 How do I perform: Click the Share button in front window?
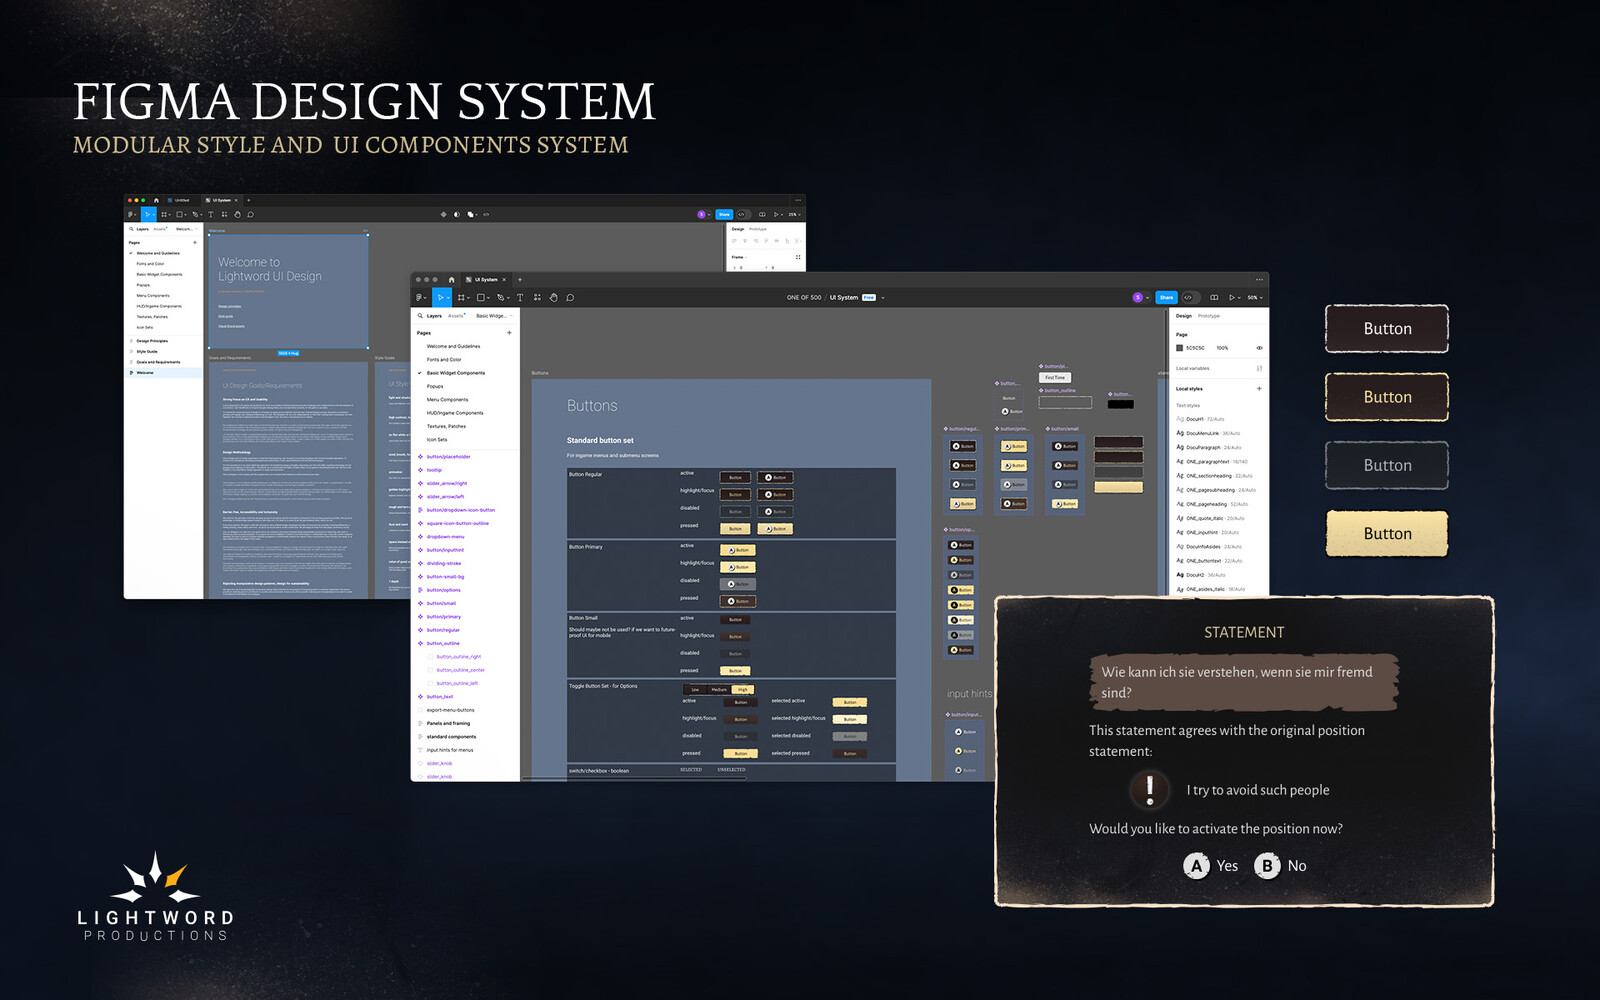[1166, 297]
